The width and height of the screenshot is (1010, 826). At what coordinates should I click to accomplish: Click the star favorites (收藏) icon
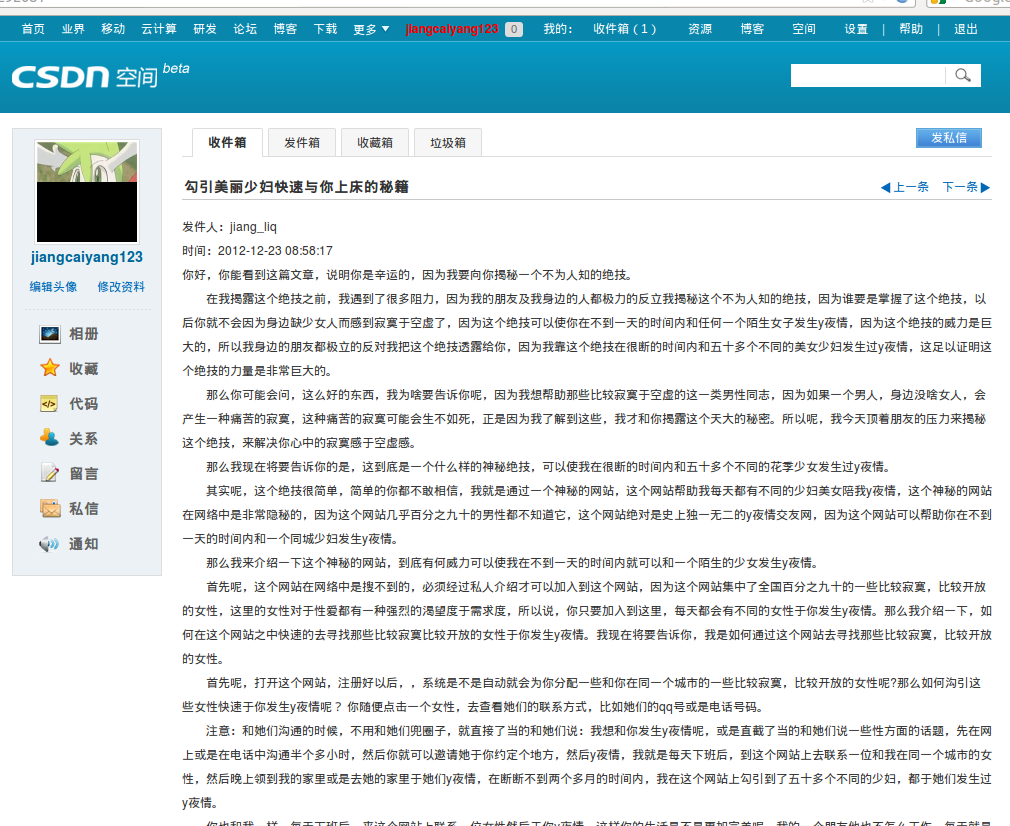point(49,369)
